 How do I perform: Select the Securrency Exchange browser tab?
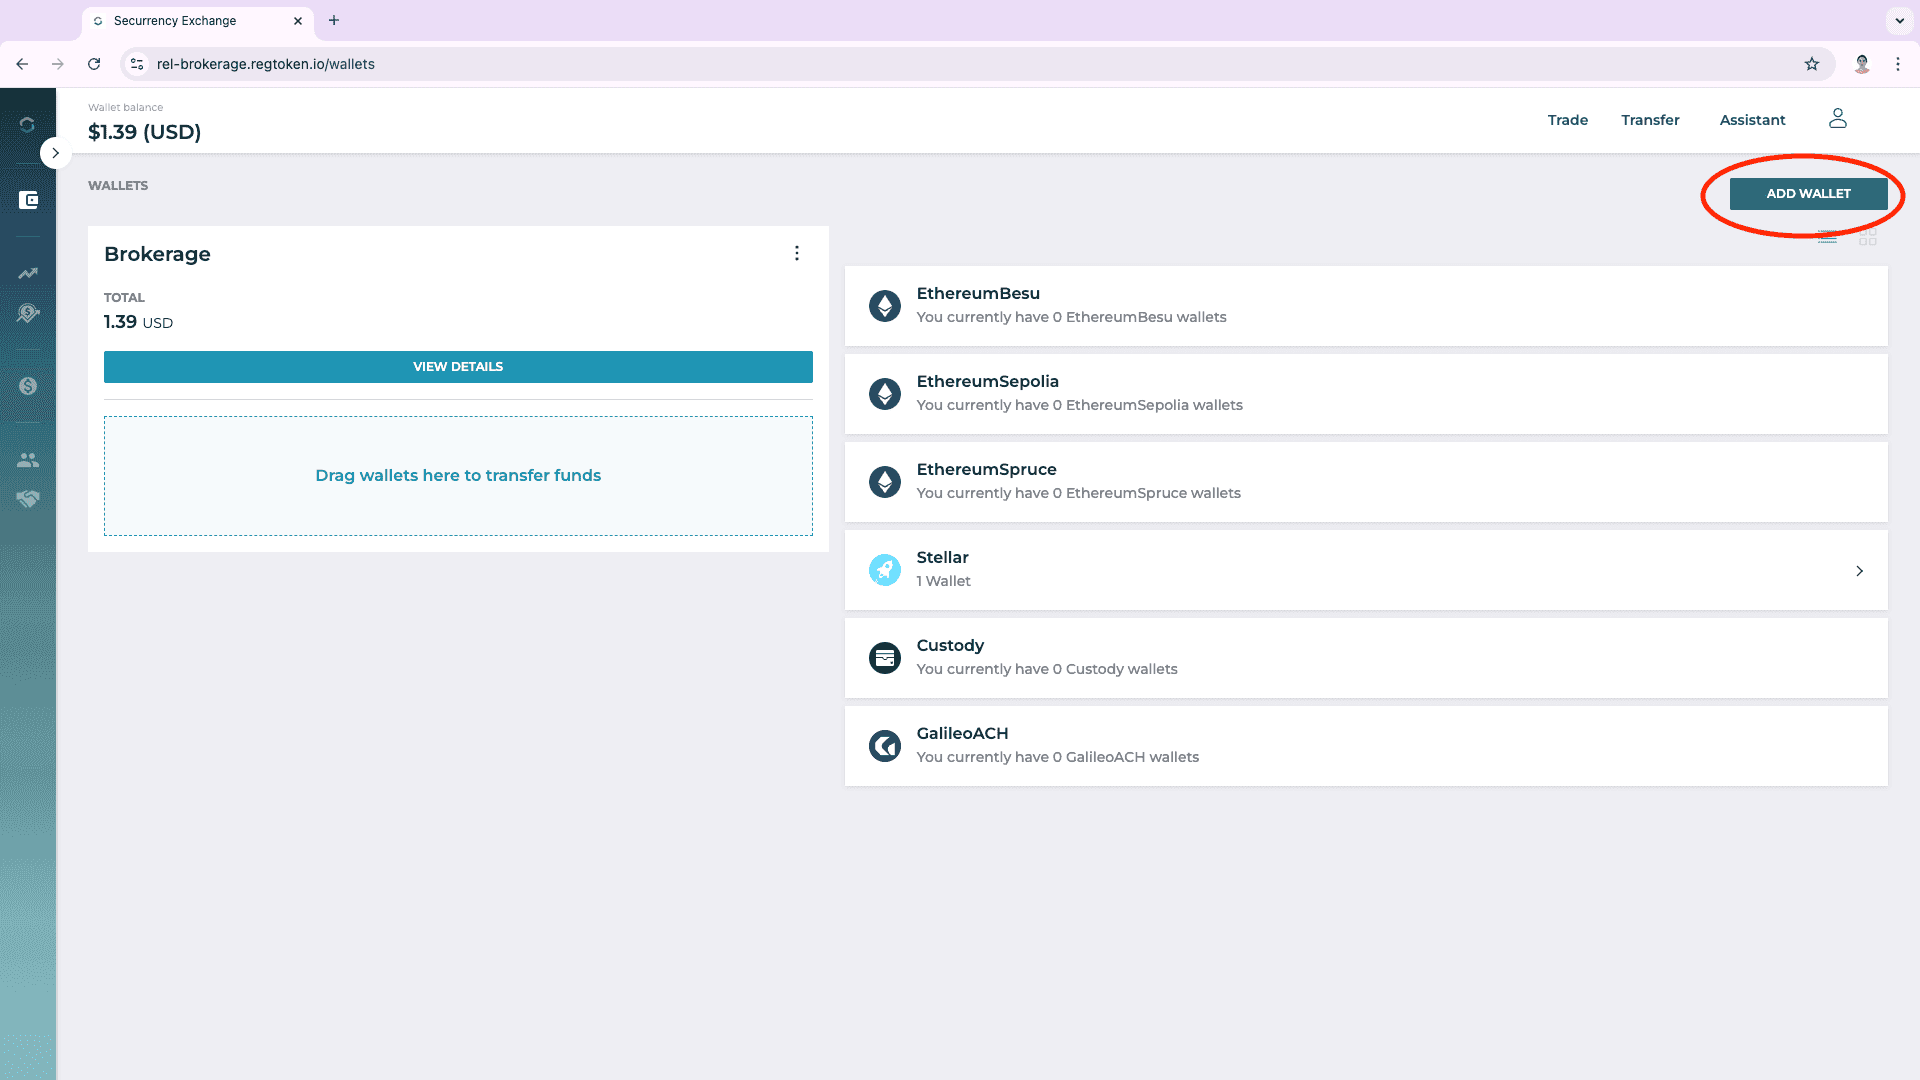click(x=198, y=21)
